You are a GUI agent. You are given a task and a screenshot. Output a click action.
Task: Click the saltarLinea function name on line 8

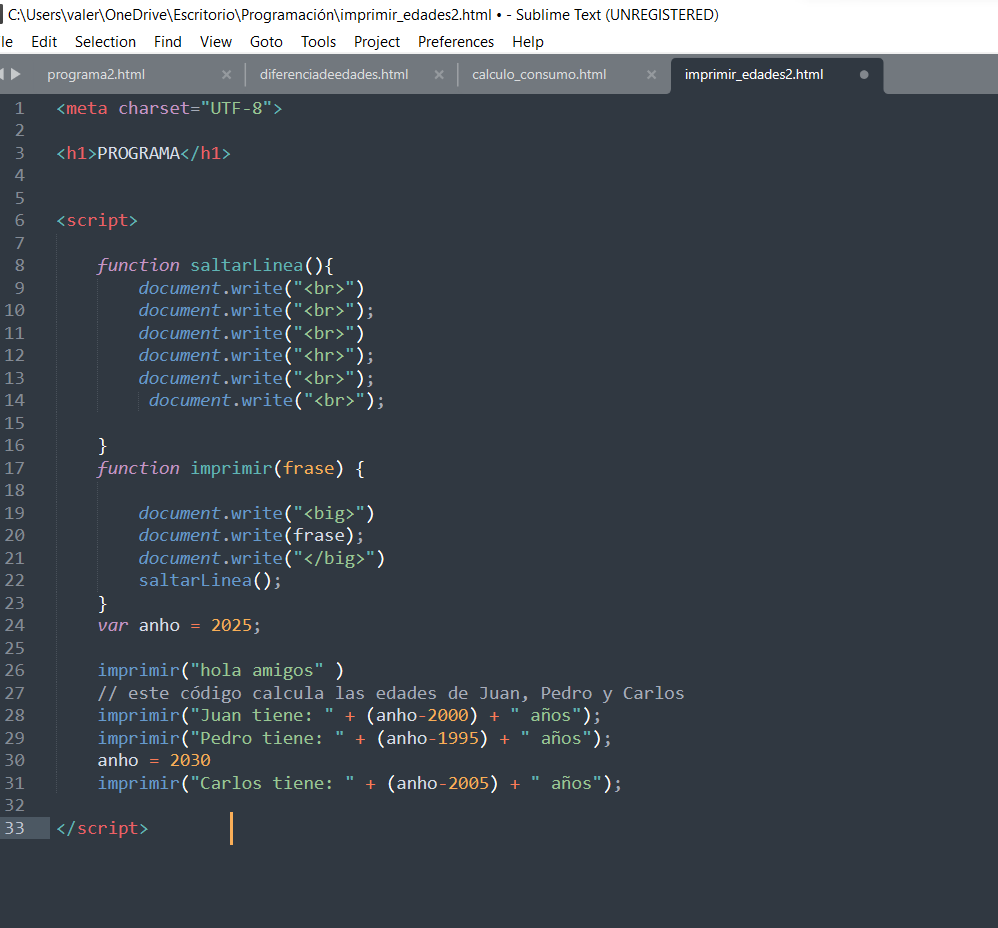pyautogui.click(x=247, y=265)
